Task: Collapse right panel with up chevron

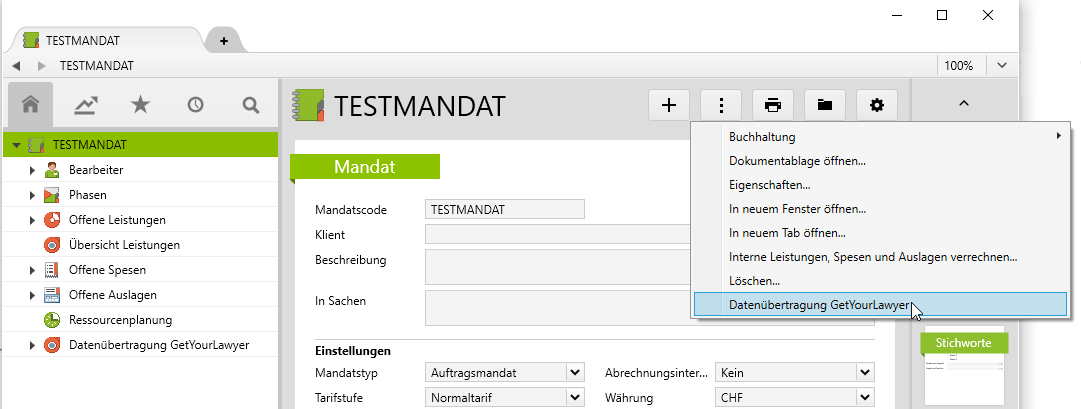Action: click(964, 103)
